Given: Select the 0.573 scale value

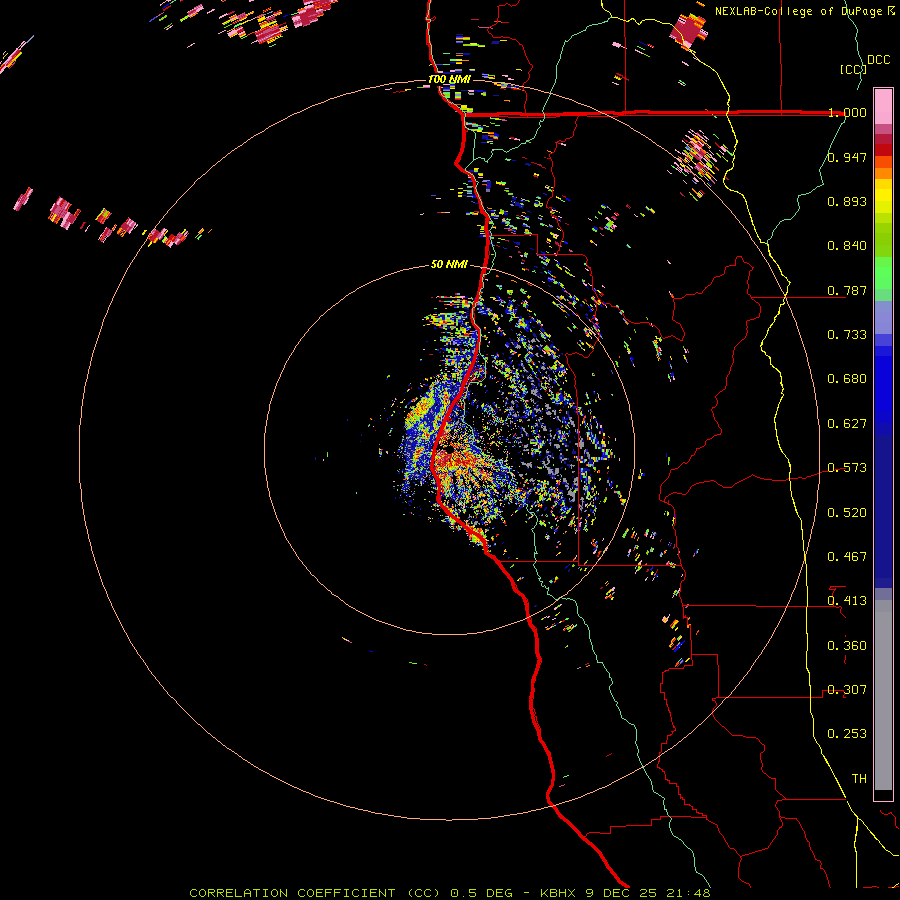Looking at the screenshot, I should click(x=847, y=468).
